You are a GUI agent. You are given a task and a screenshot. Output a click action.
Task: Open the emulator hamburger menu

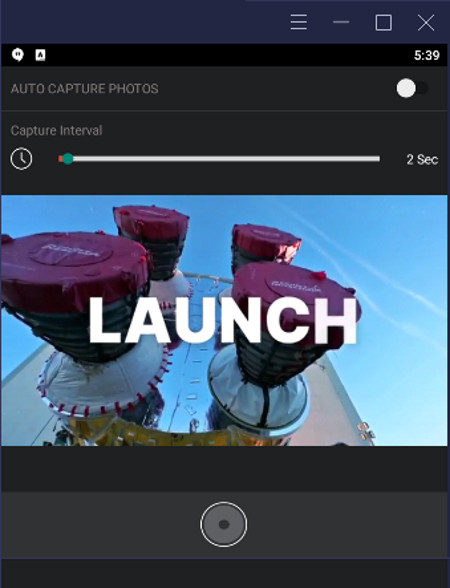coord(298,22)
